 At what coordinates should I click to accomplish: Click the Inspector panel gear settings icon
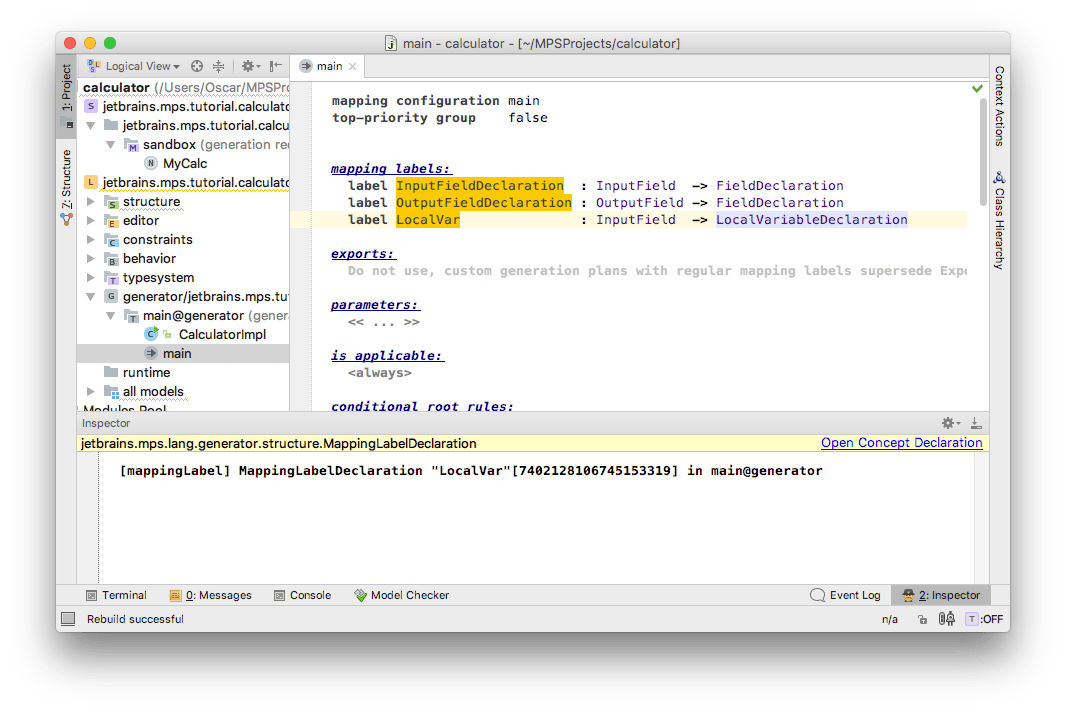tap(949, 423)
